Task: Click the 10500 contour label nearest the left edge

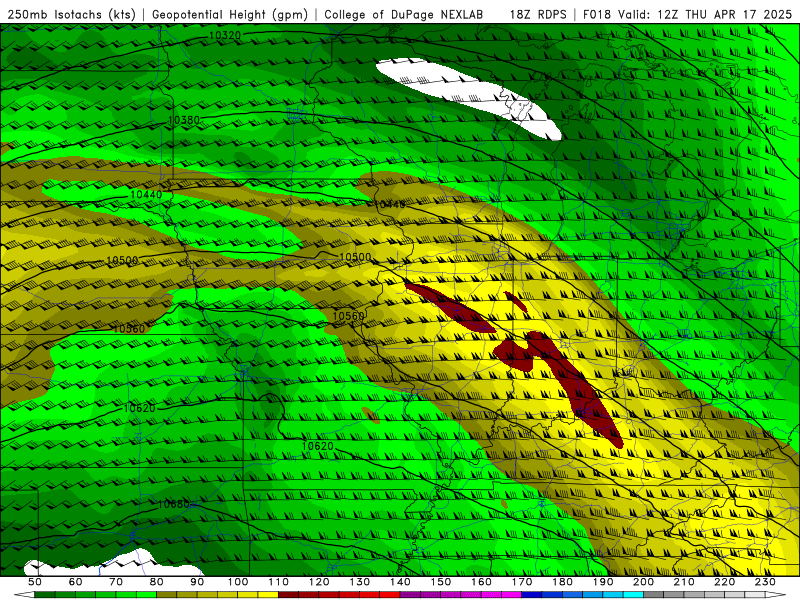Action: click(x=122, y=260)
